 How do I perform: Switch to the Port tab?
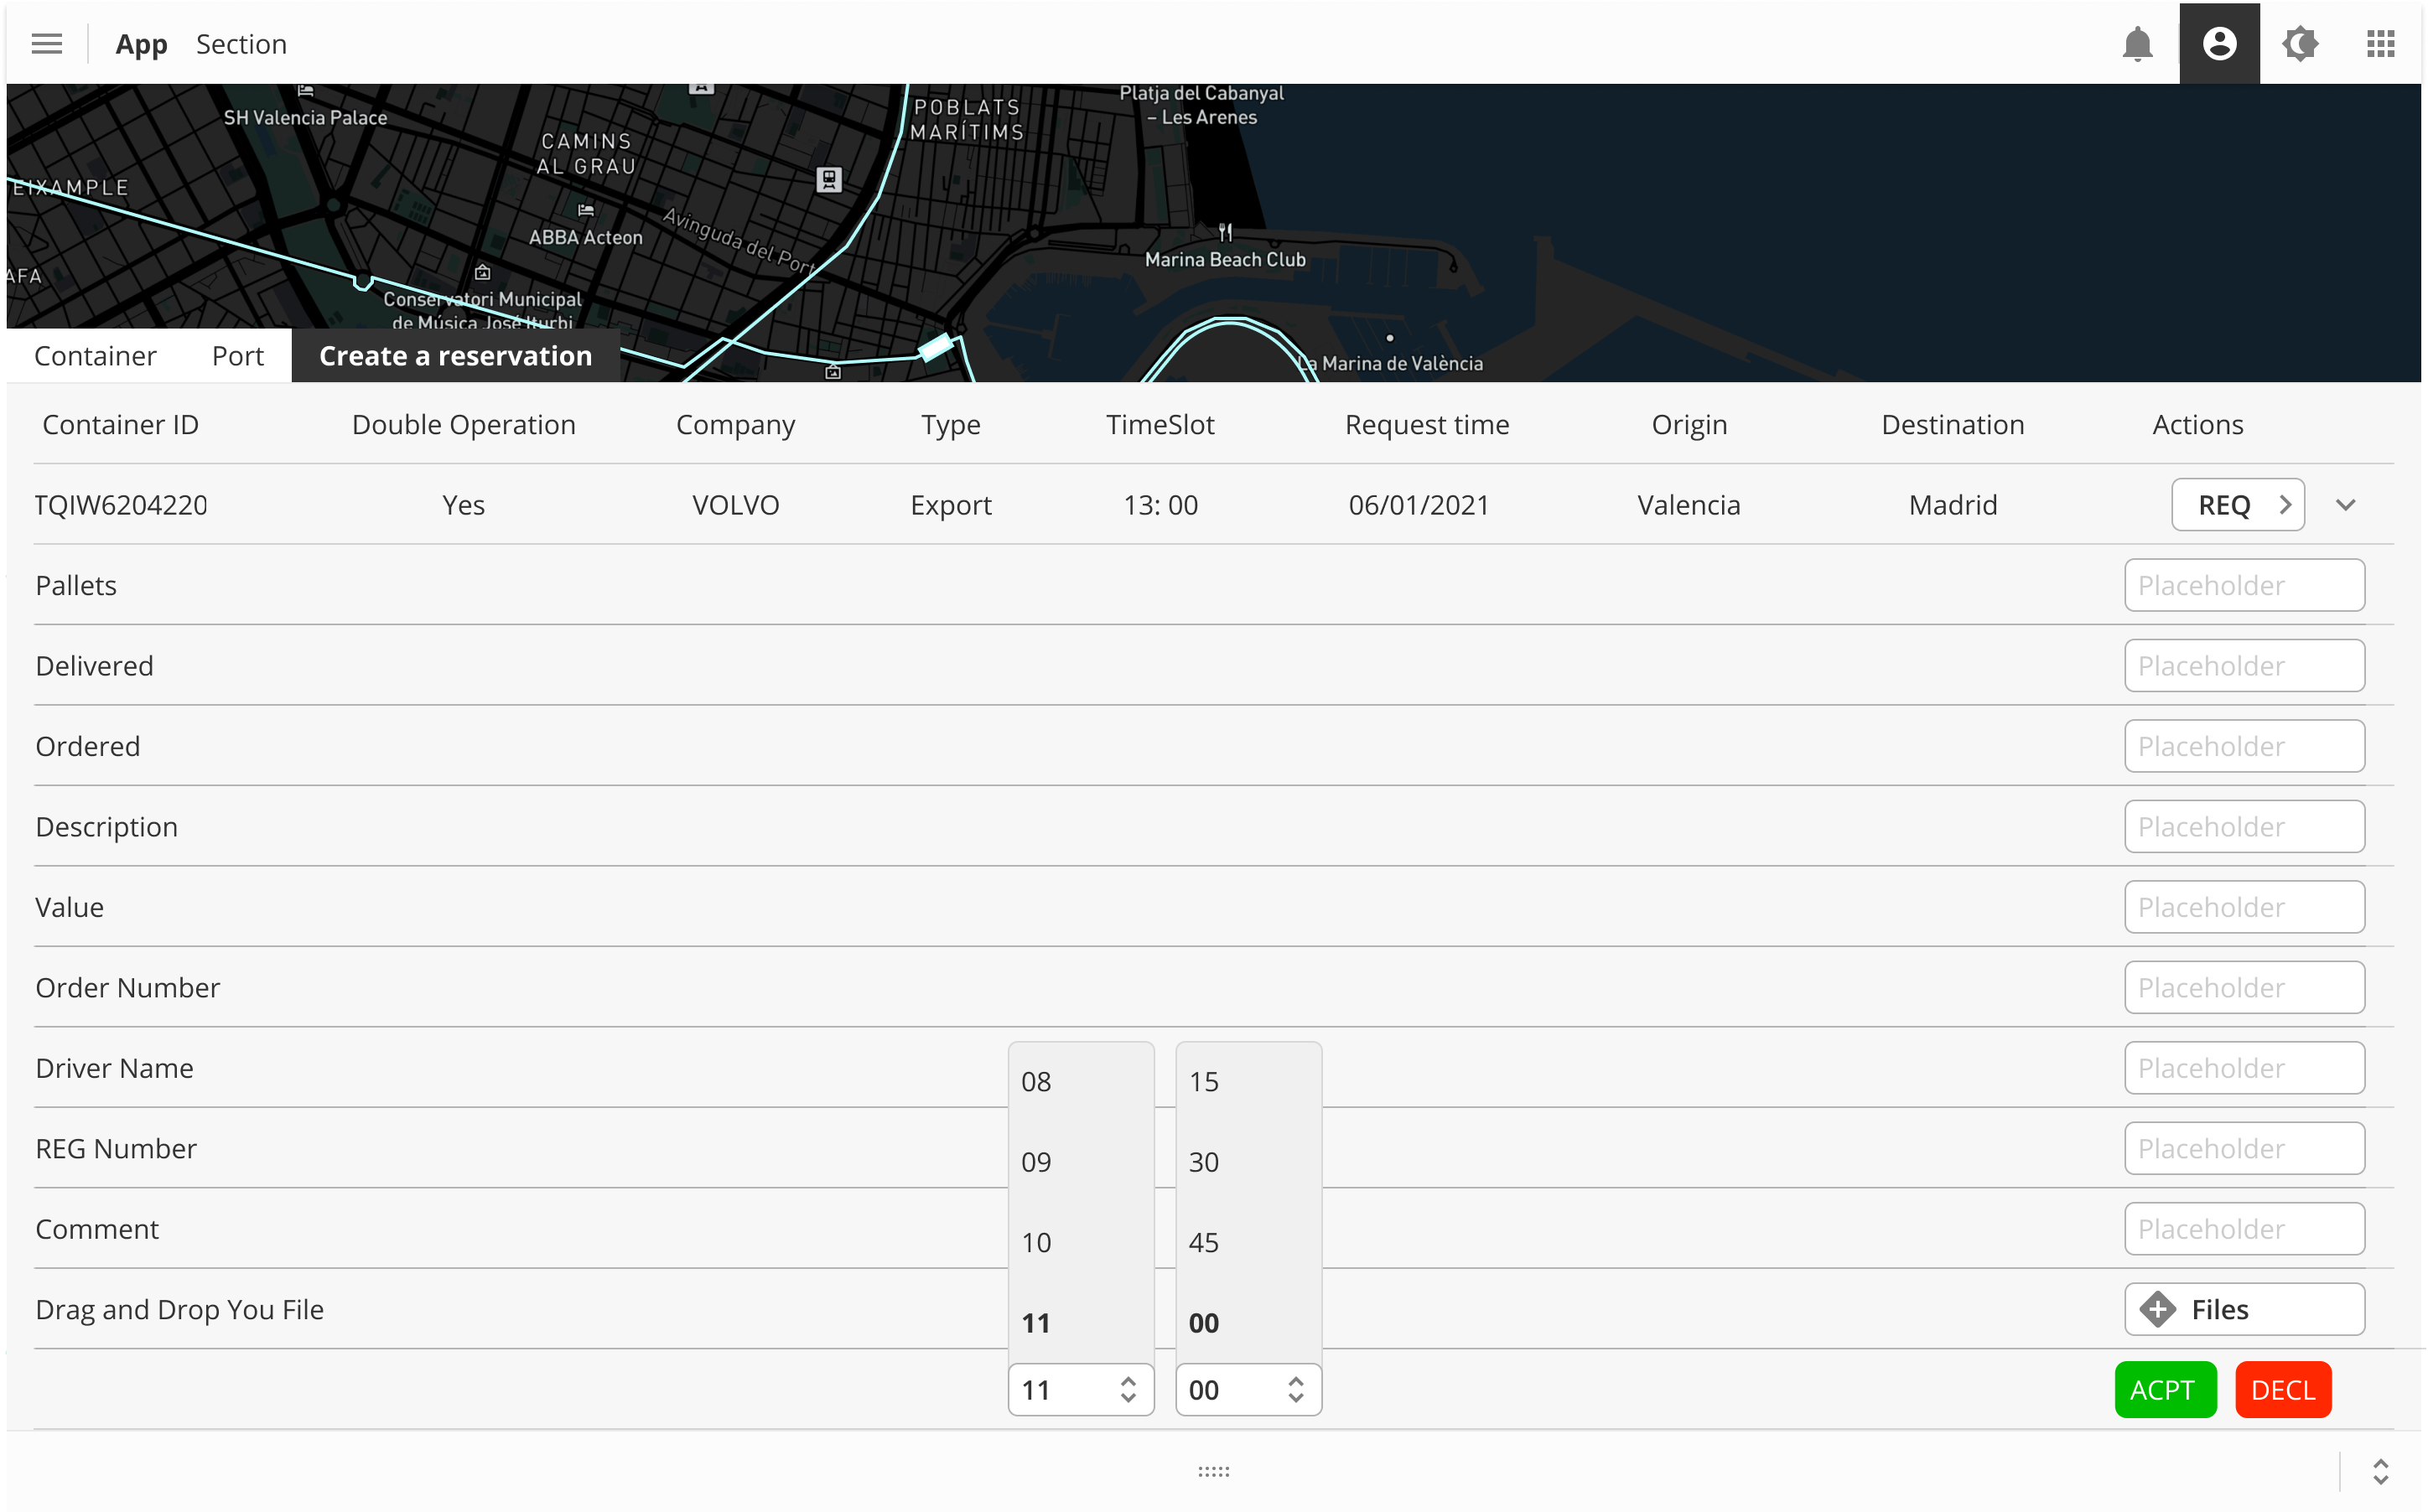[237, 356]
